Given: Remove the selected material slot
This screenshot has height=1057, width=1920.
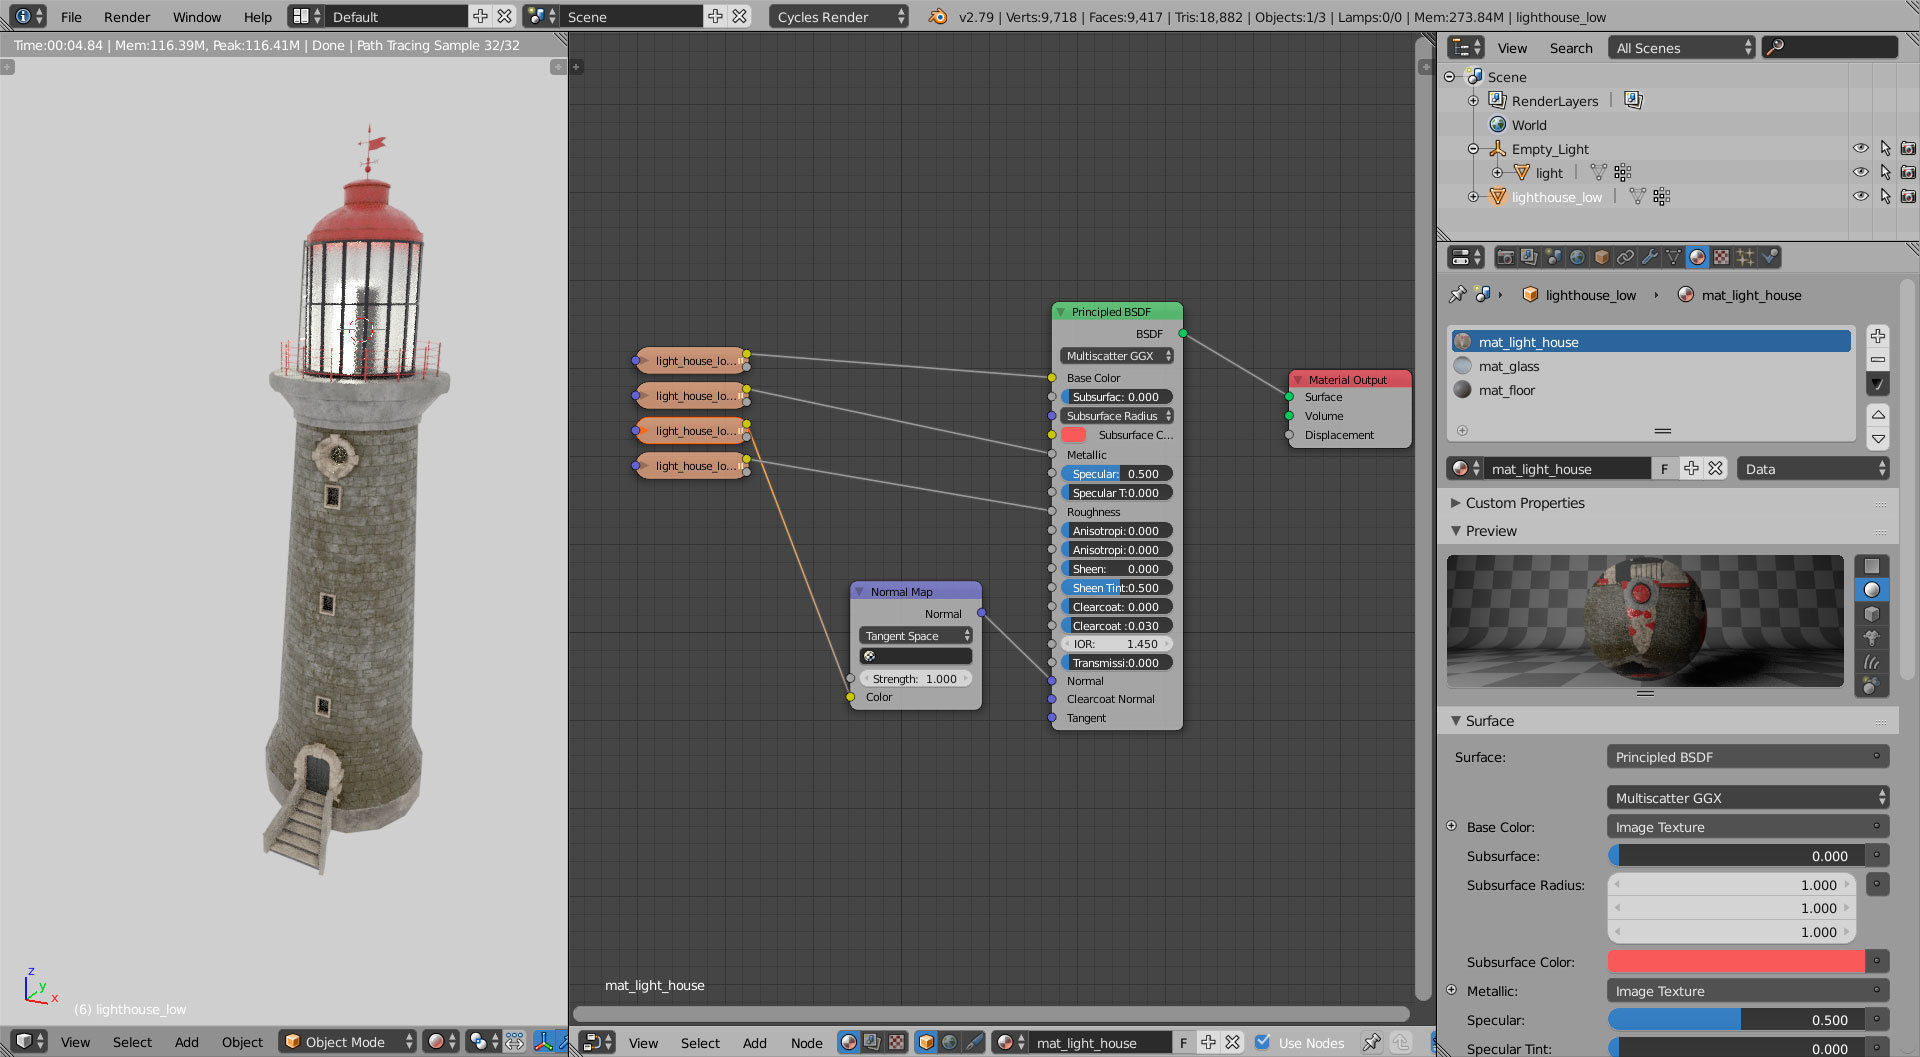Looking at the screenshot, I should pos(1878,360).
